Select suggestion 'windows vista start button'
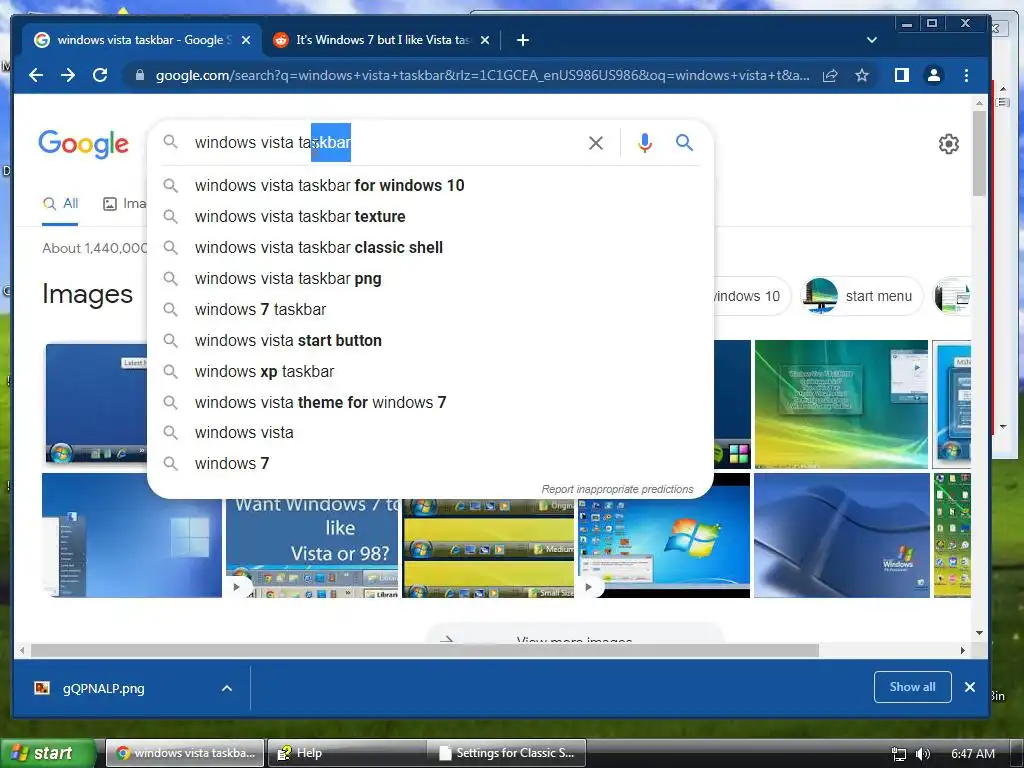 pyautogui.click(x=430, y=340)
